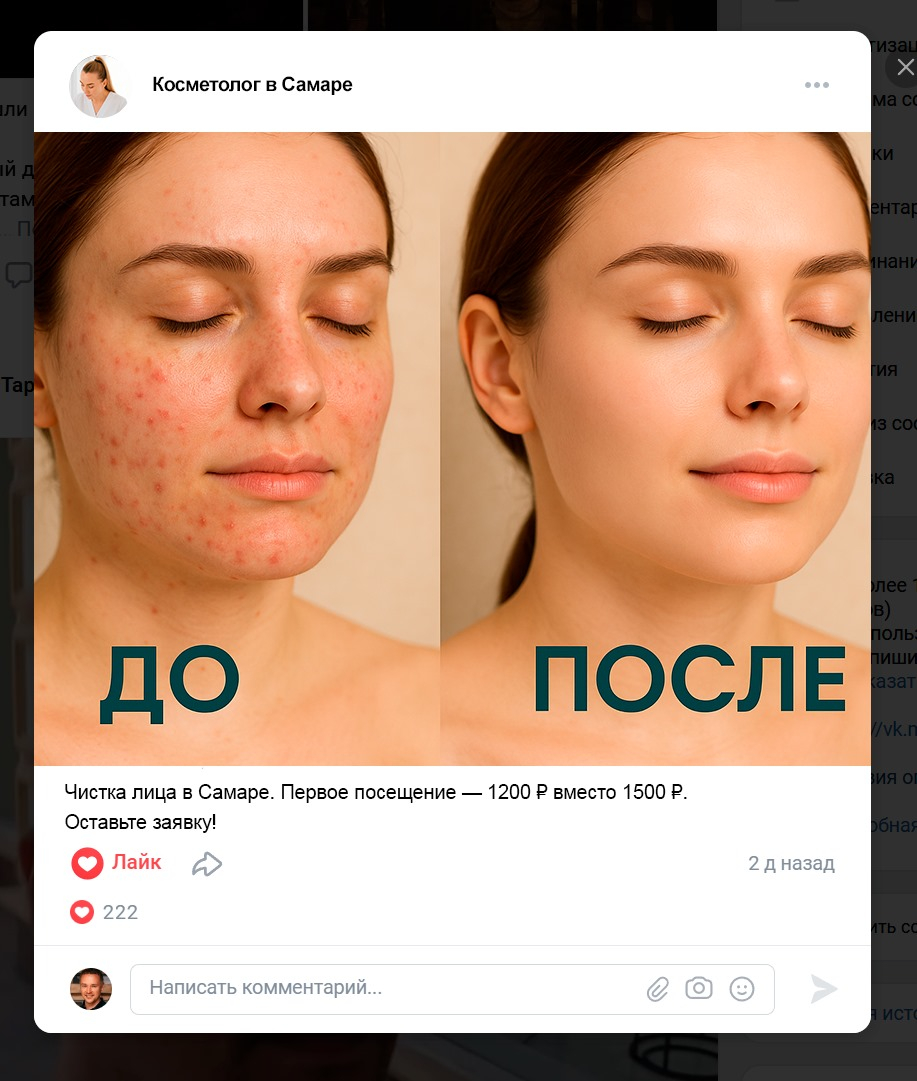917x1081 pixels.
Task: Open the post via 2 д назад timestamp
Action: point(791,863)
